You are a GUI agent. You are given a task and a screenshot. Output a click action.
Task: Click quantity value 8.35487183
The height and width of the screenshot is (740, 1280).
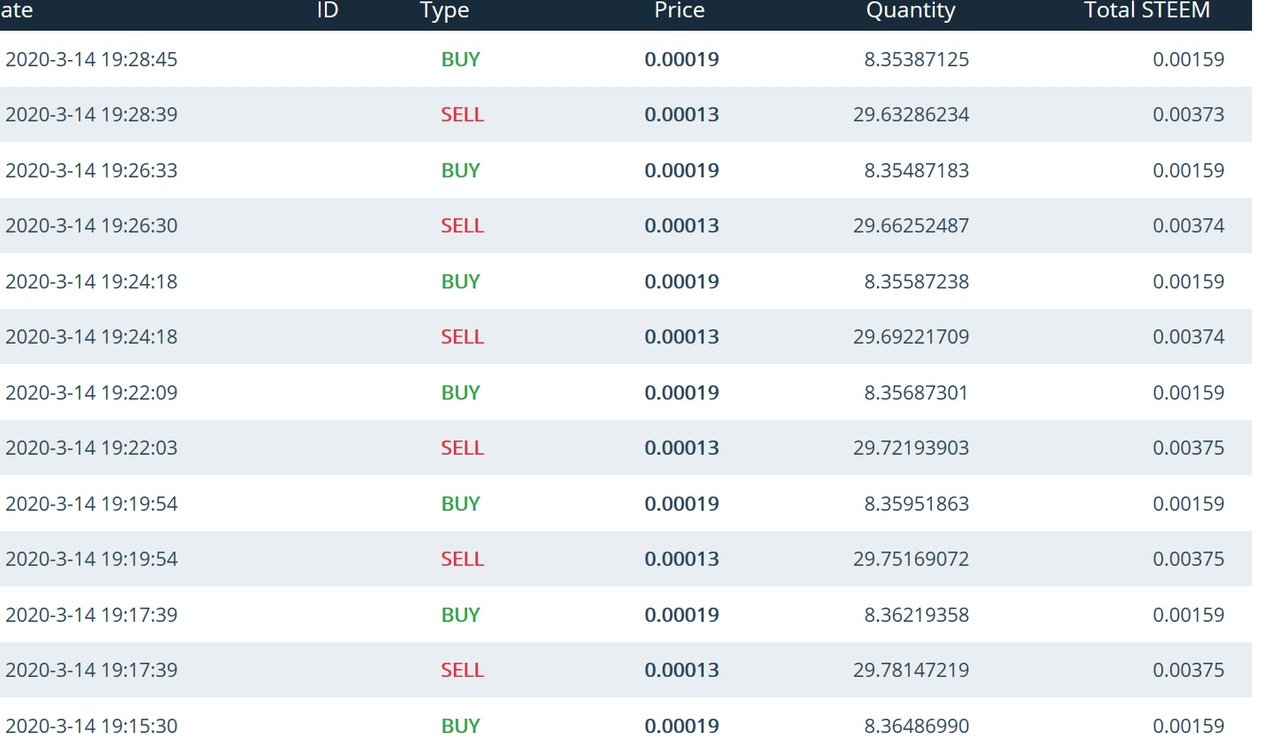(916, 170)
